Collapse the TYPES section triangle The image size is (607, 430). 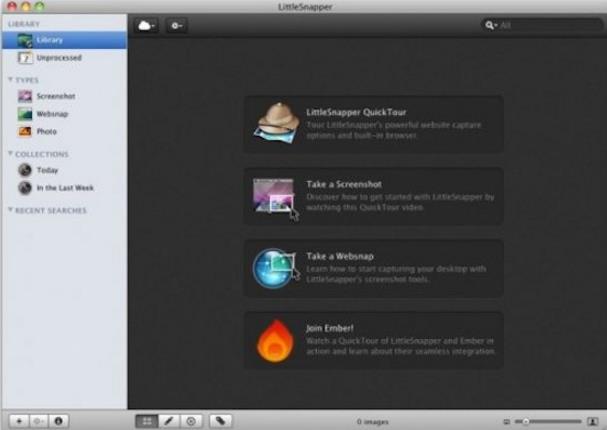point(10,79)
